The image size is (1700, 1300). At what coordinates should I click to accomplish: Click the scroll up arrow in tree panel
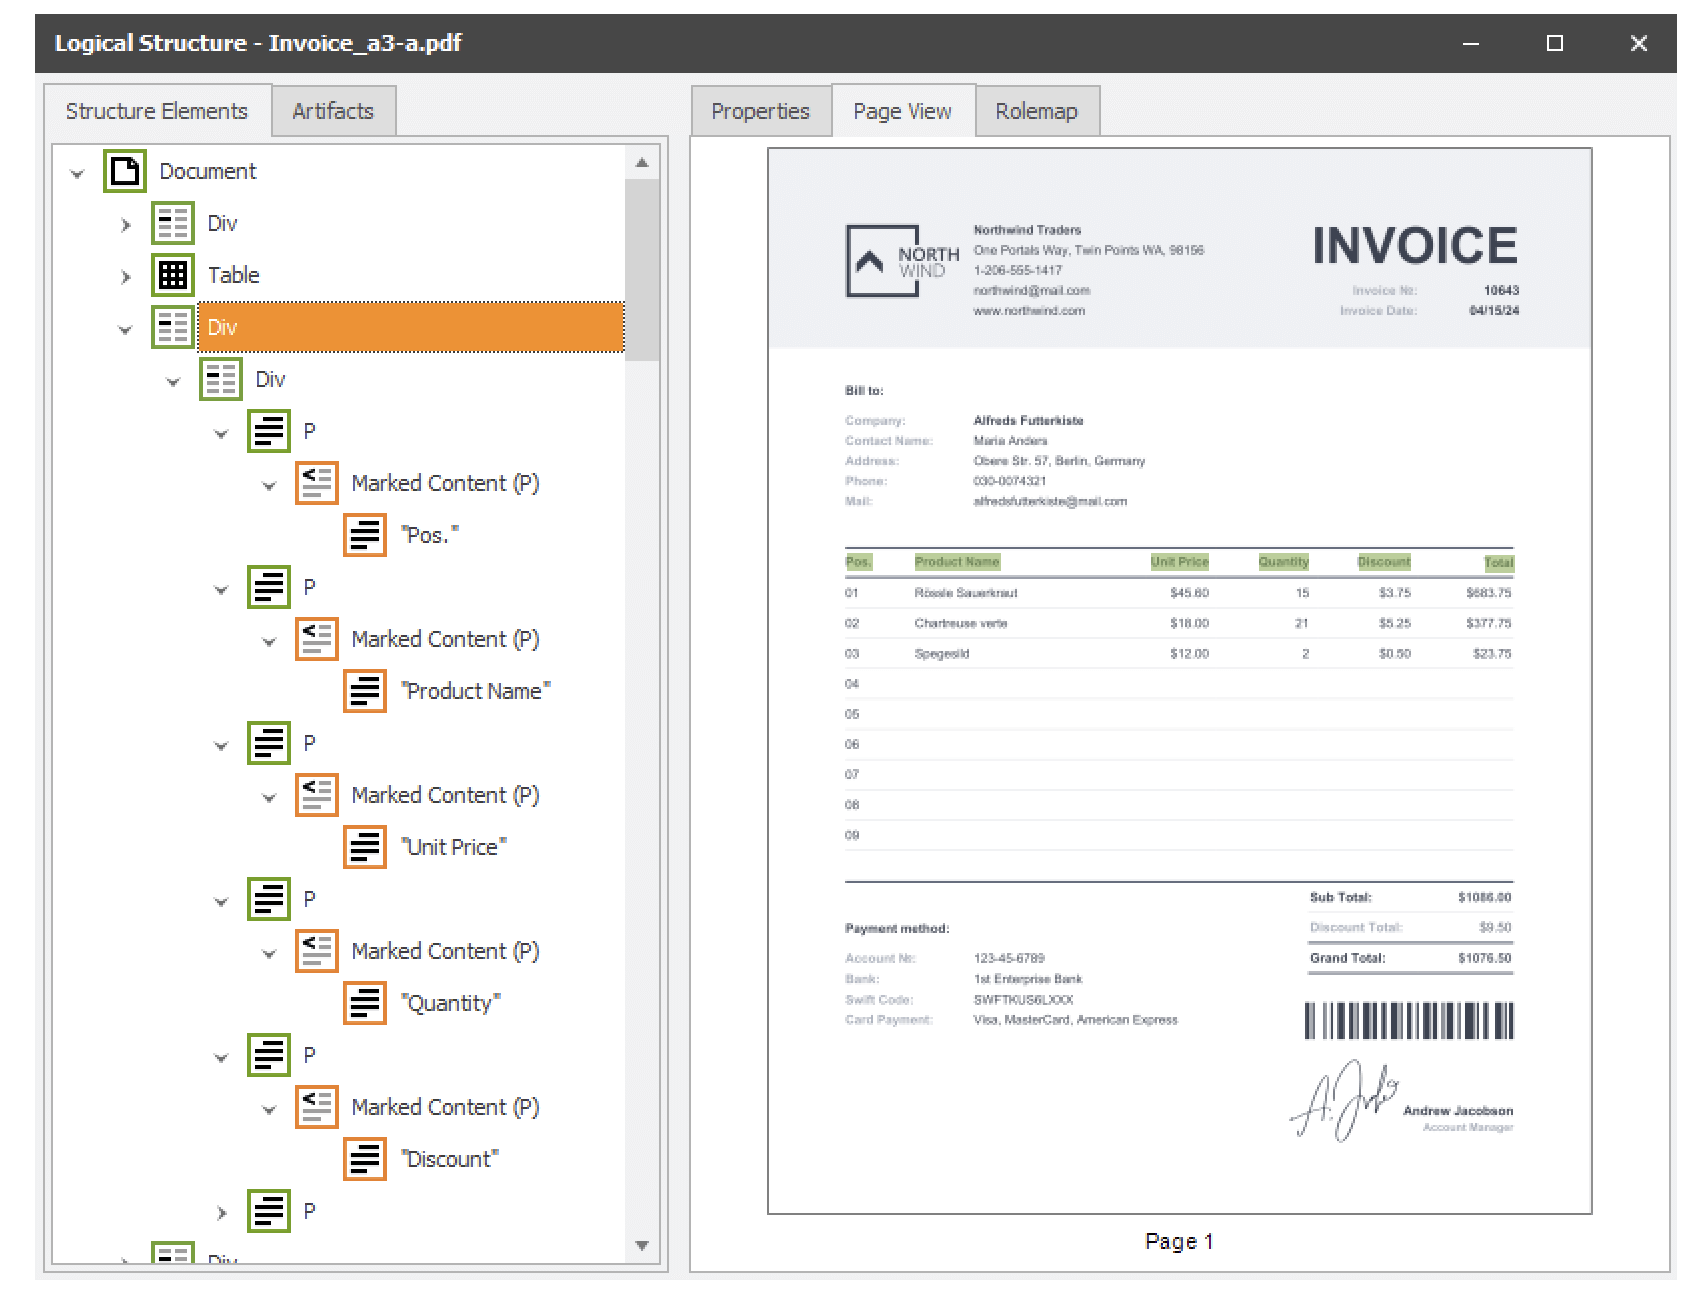tap(642, 162)
